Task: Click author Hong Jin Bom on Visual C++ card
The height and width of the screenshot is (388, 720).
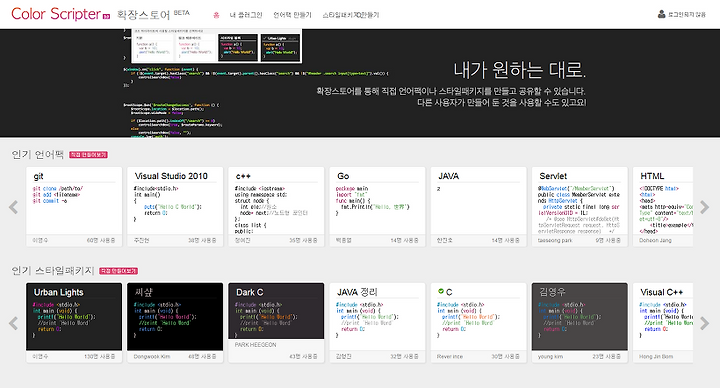Action: click(x=656, y=356)
